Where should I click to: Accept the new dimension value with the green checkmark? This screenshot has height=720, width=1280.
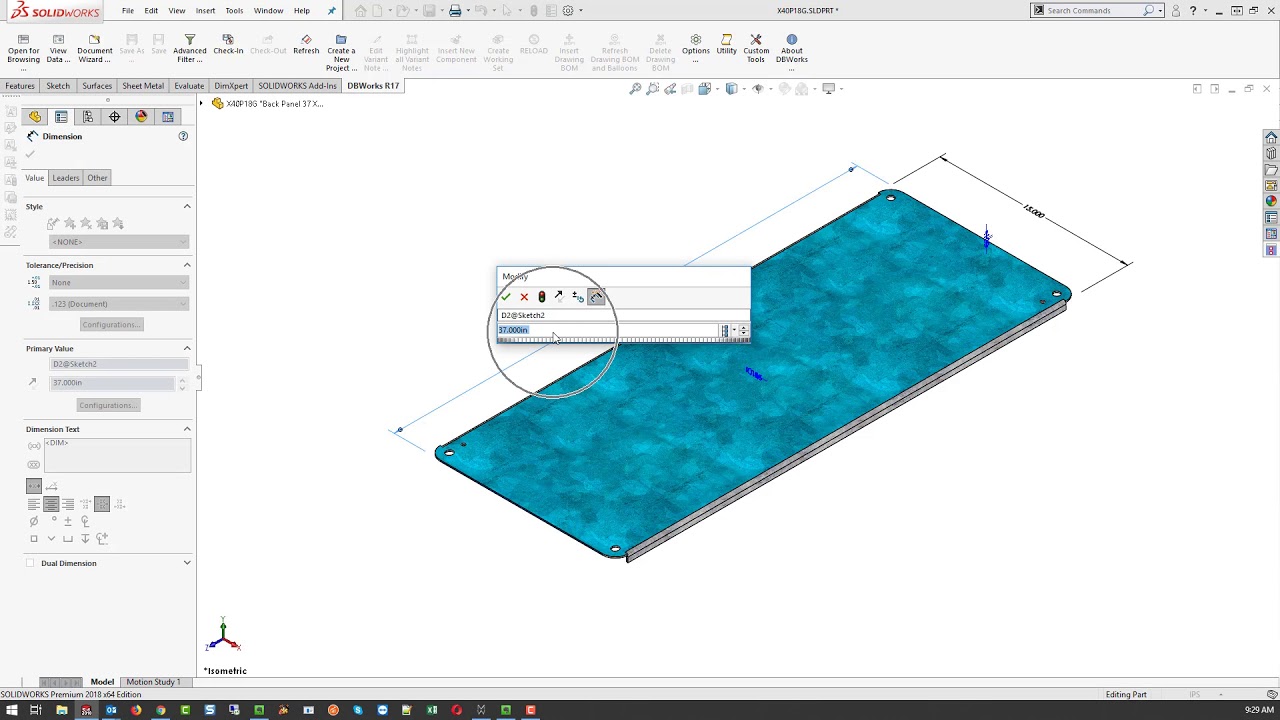506,296
